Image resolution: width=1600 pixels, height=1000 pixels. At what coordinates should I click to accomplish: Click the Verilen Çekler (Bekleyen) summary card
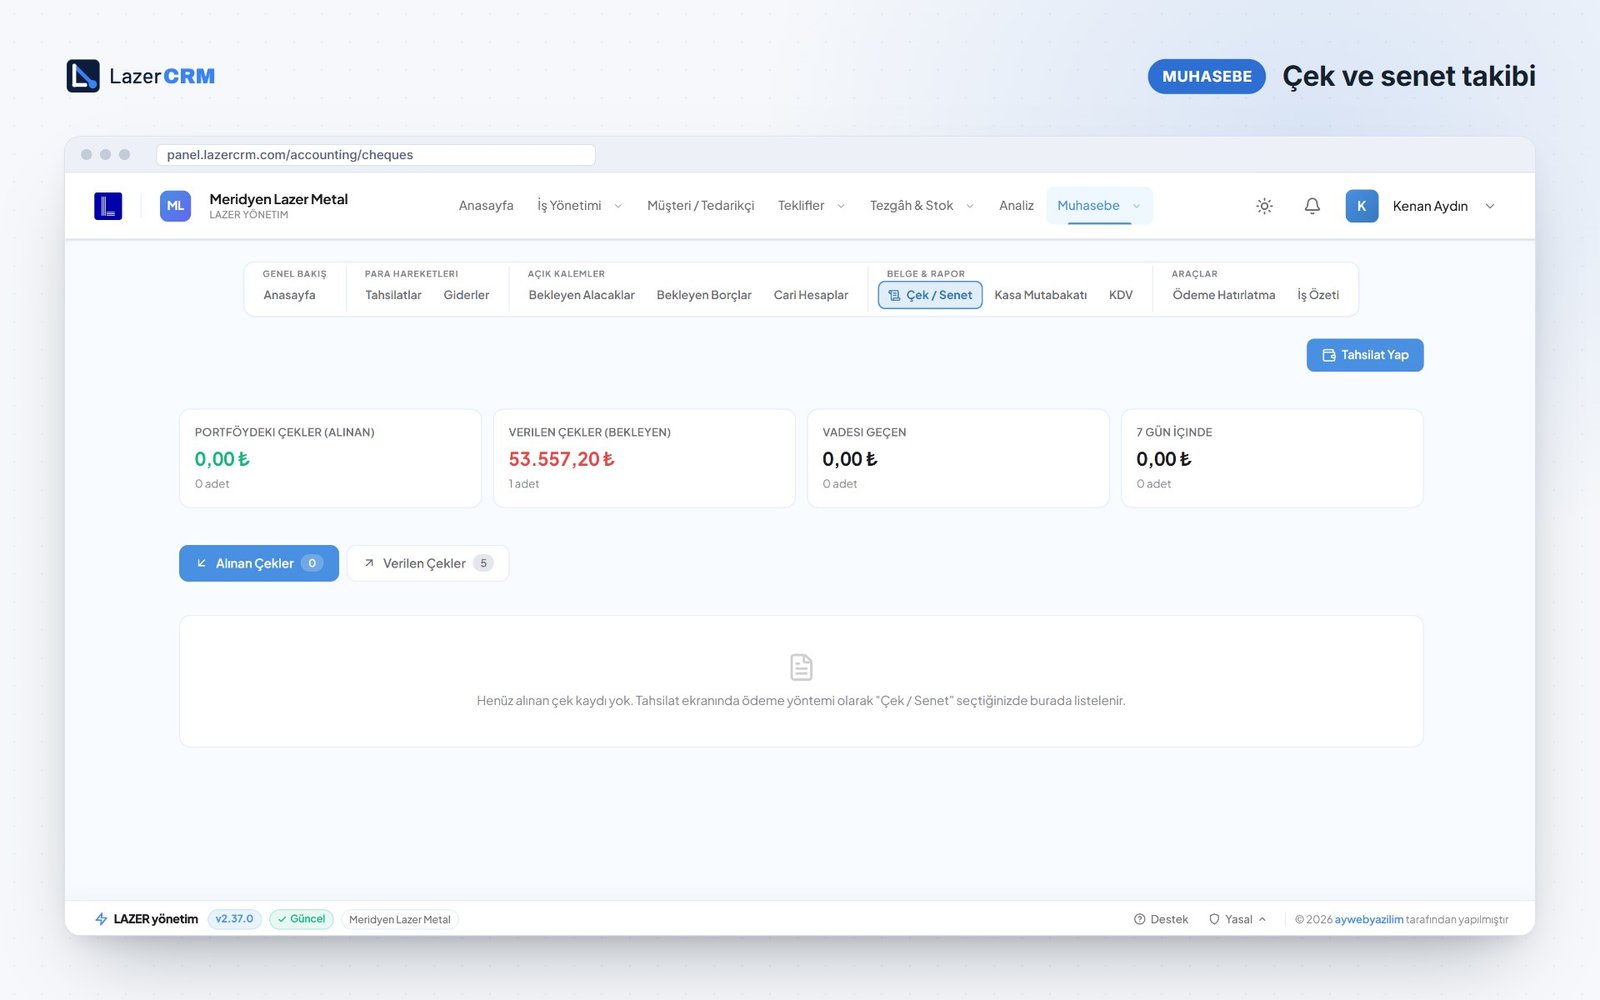pos(644,458)
